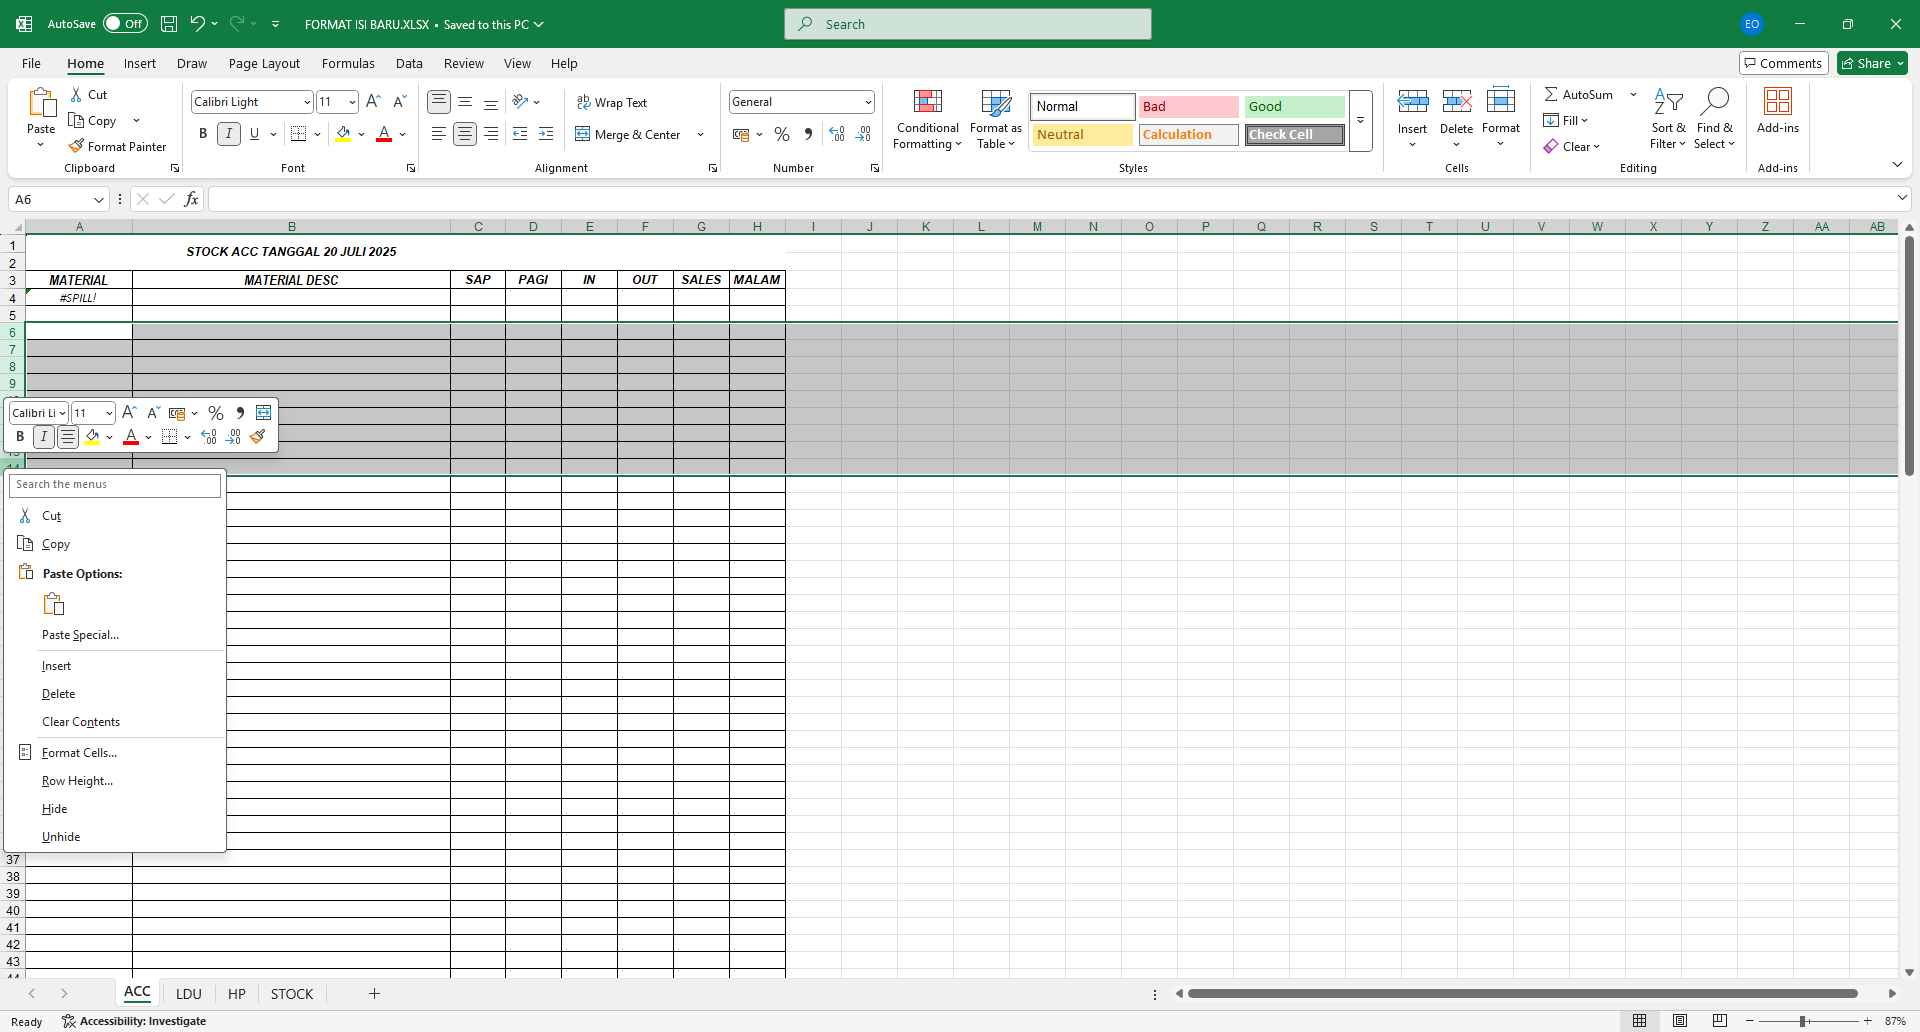The image size is (1920, 1032).
Task: Click Insert Function fx icon
Action: pyautogui.click(x=191, y=199)
